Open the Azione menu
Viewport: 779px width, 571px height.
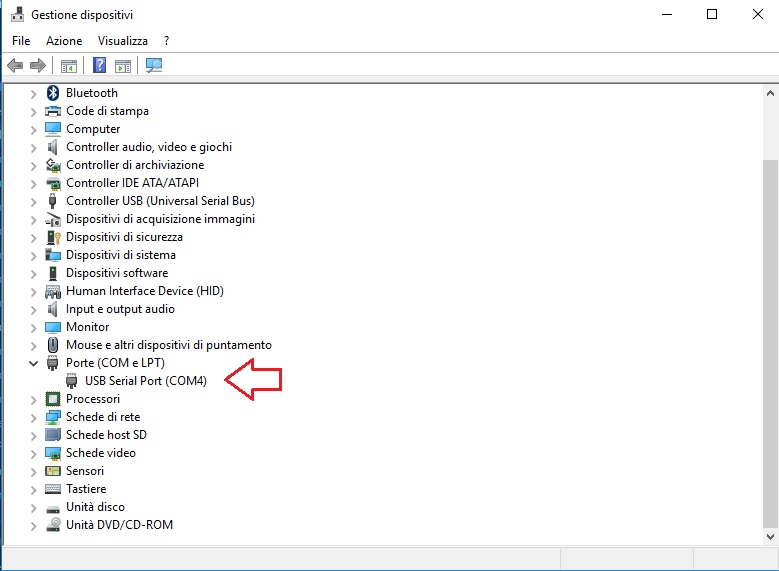[x=64, y=41]
